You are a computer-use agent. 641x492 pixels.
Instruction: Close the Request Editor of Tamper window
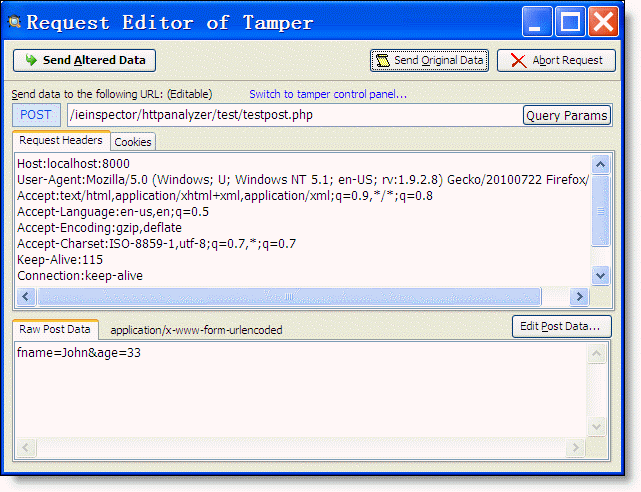(x=603, y=21)
